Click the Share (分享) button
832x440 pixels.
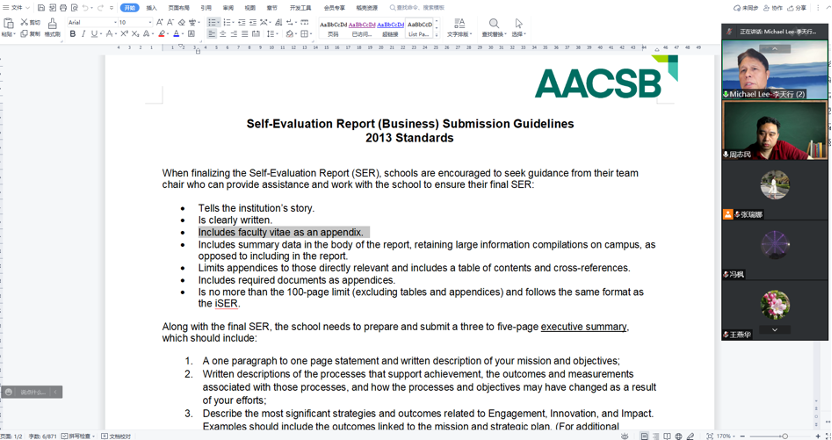[797, 7]
